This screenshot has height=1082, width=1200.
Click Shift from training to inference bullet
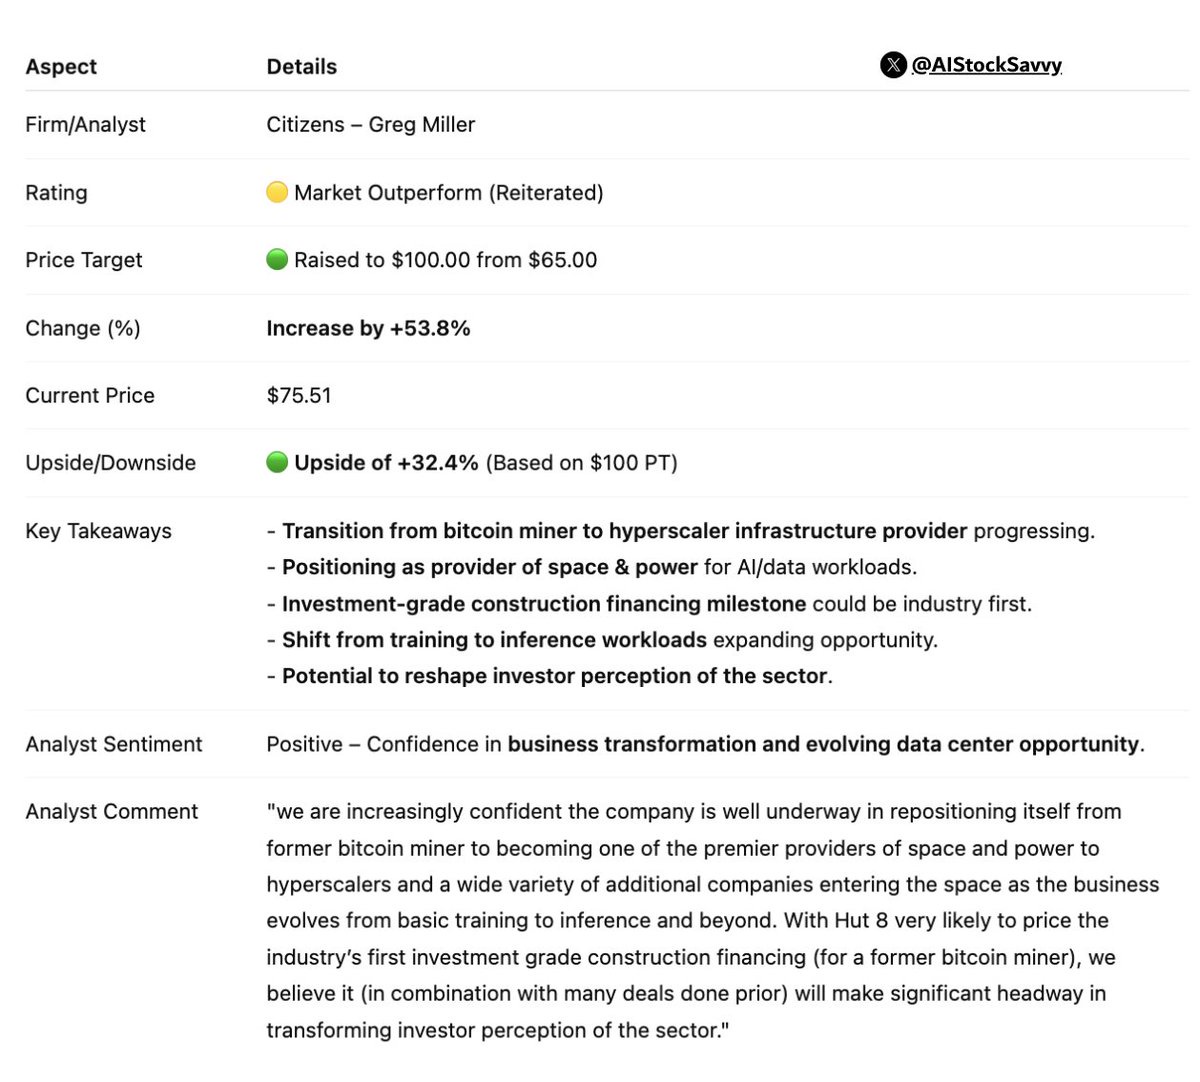point(494,640)
